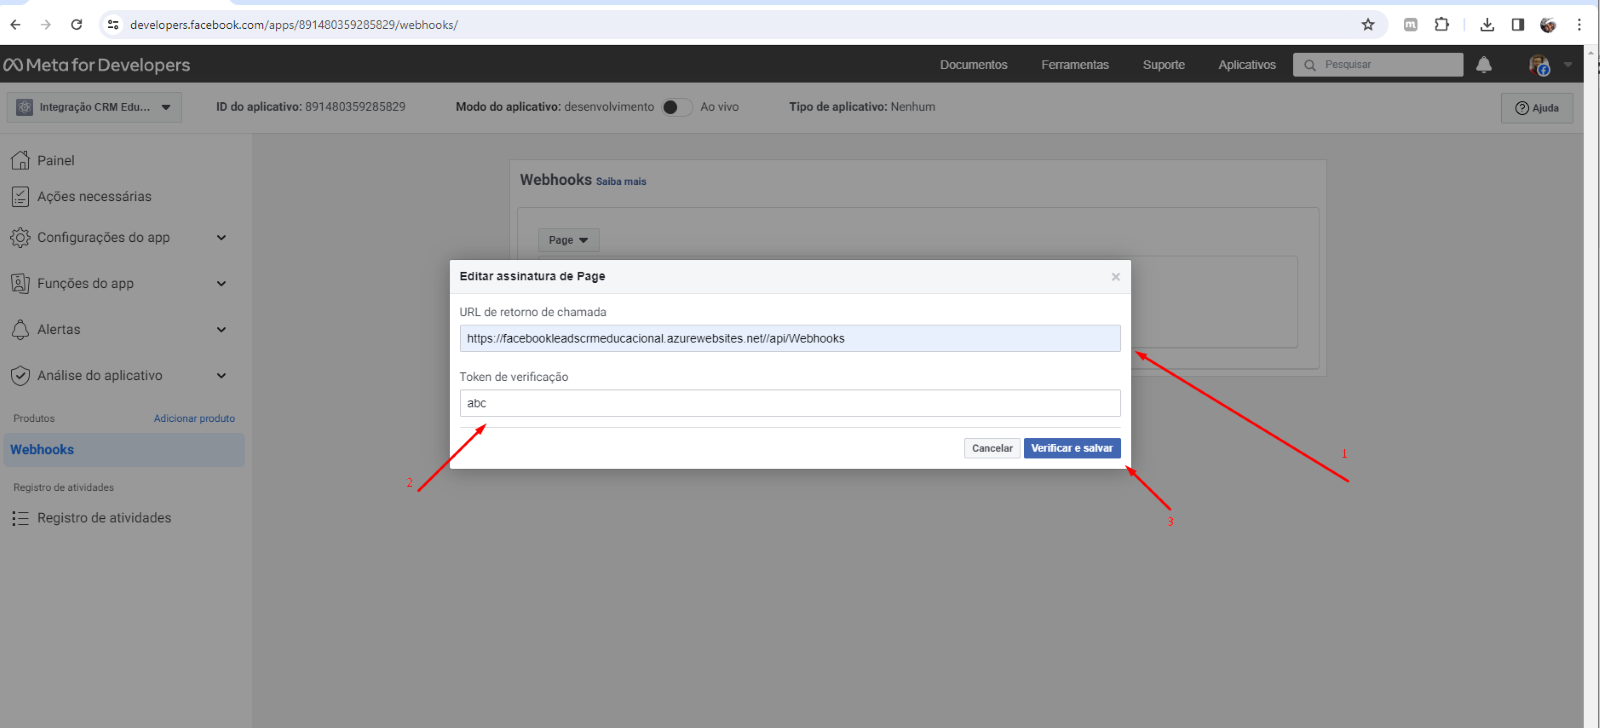Click Verificar e salvar button

pos(1072,448)
